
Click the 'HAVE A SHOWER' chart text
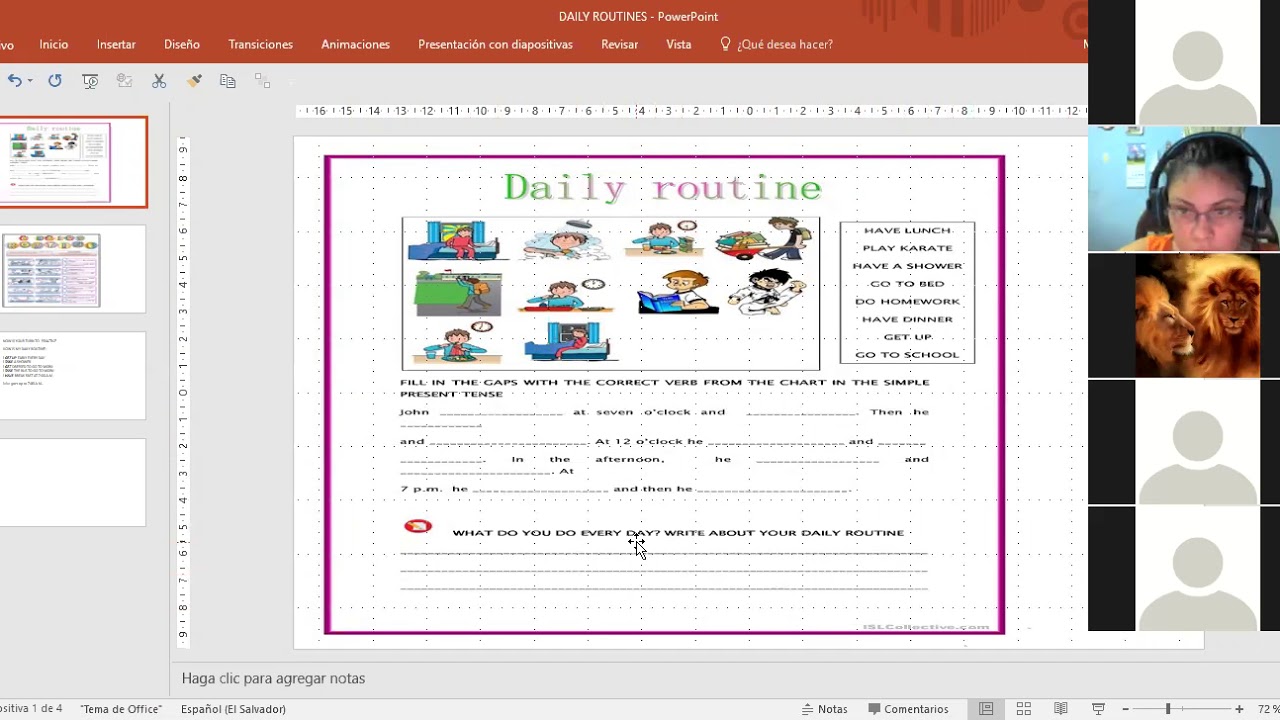click(x=907, y=266)
